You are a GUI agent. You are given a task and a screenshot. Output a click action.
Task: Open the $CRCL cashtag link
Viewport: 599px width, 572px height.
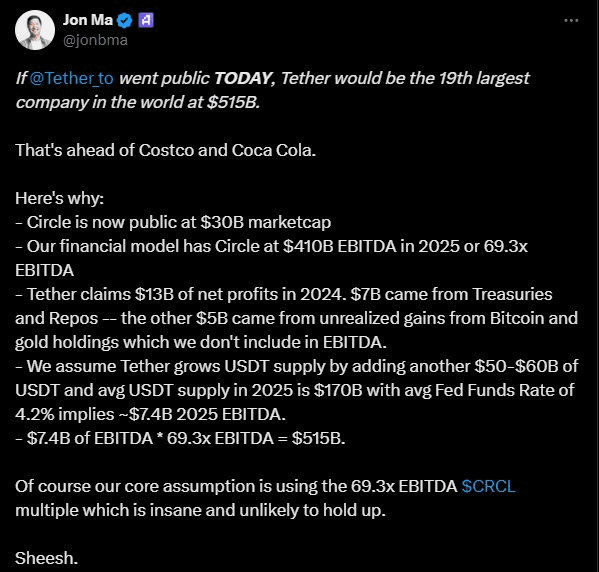click(488, 486)
